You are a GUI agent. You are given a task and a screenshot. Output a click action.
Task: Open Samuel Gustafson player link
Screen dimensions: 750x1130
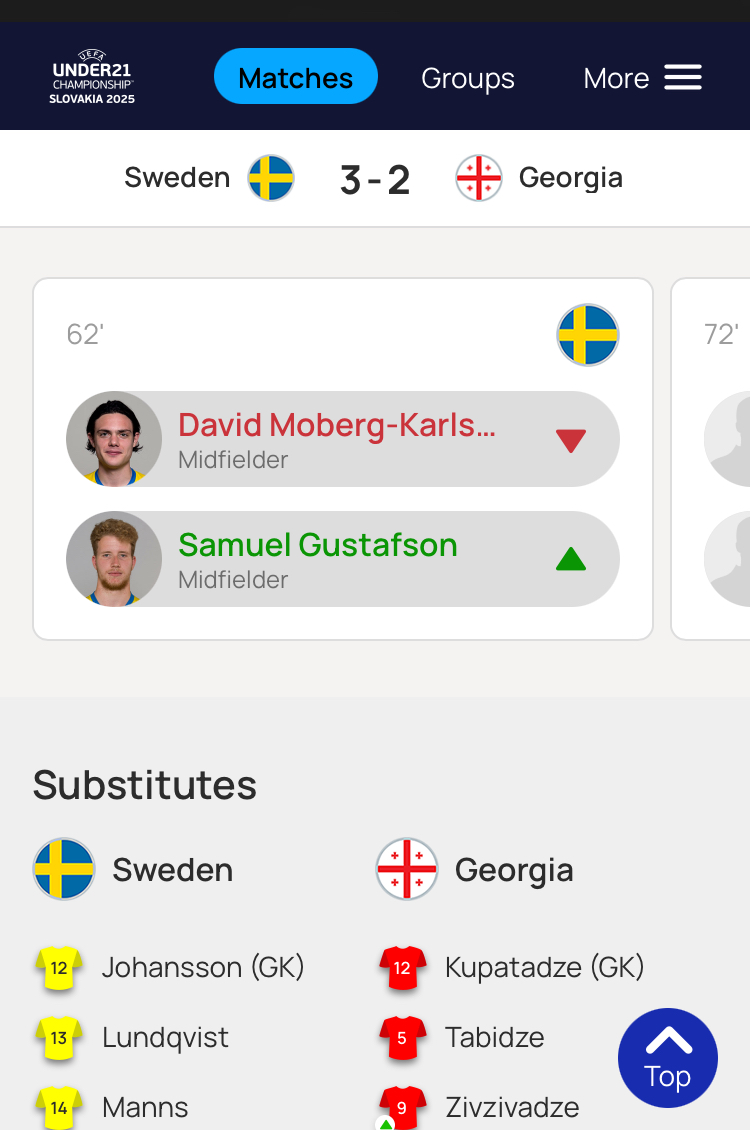tap(317, 545)
